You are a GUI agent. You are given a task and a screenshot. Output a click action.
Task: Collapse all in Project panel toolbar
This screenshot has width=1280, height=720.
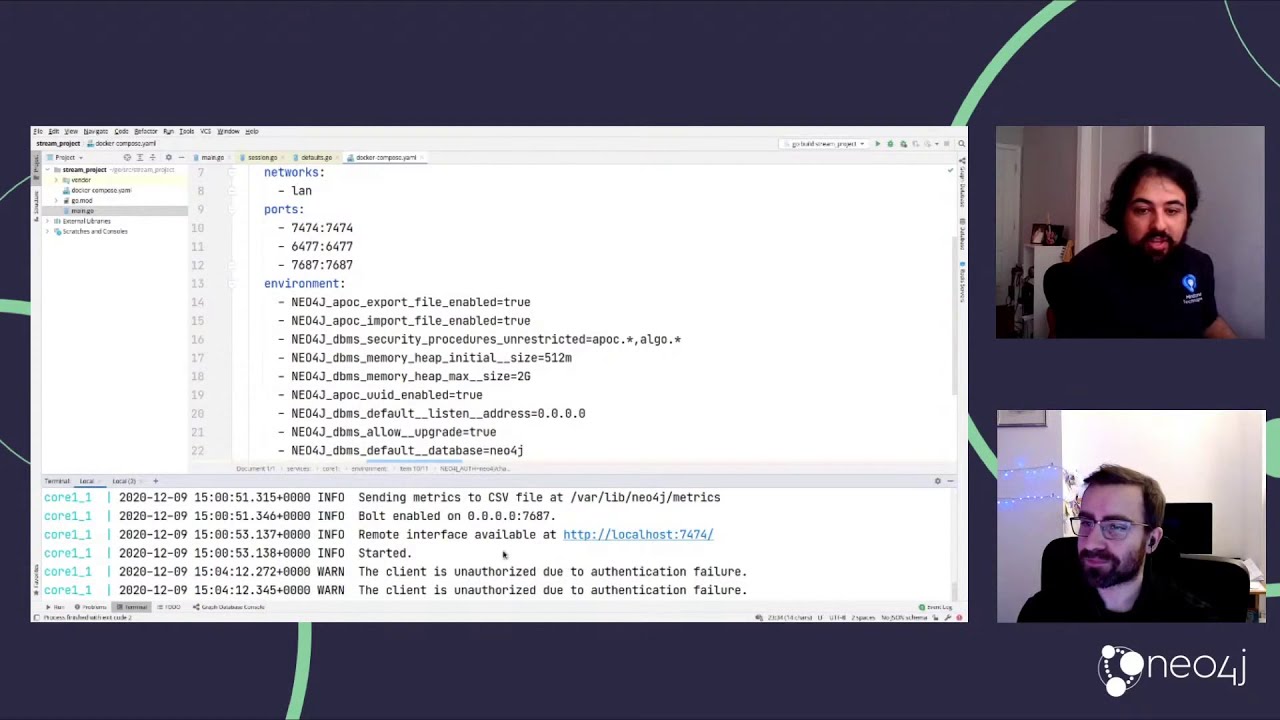152,157
